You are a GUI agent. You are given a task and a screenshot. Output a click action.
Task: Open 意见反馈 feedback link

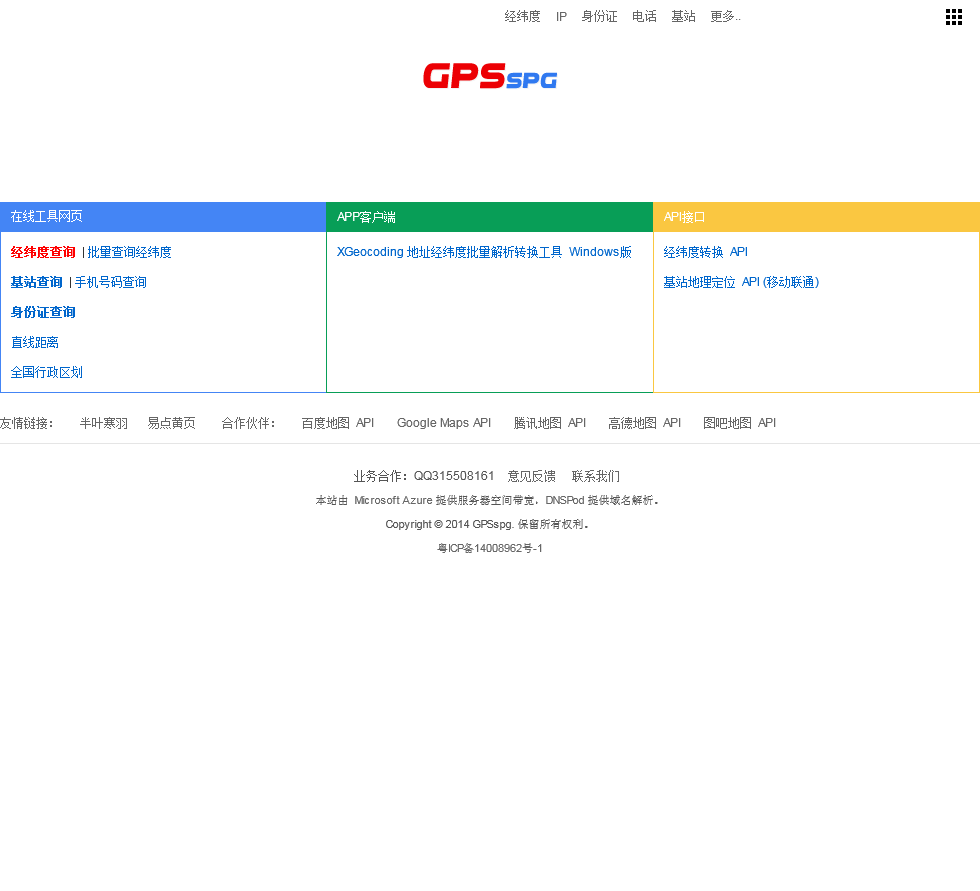[531, 476]
